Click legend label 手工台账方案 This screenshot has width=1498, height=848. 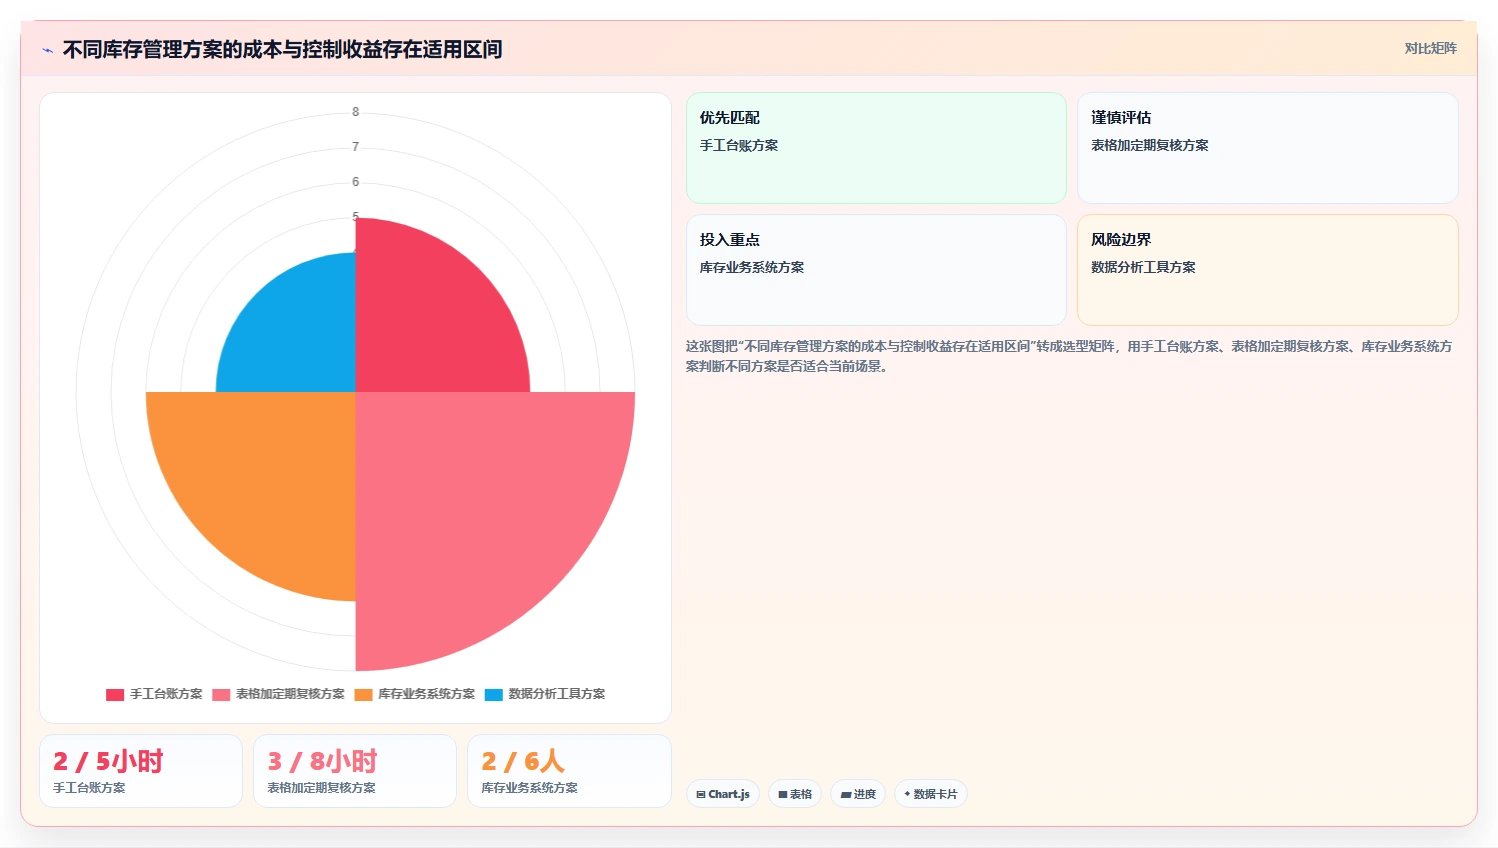[x=166, y=694]
